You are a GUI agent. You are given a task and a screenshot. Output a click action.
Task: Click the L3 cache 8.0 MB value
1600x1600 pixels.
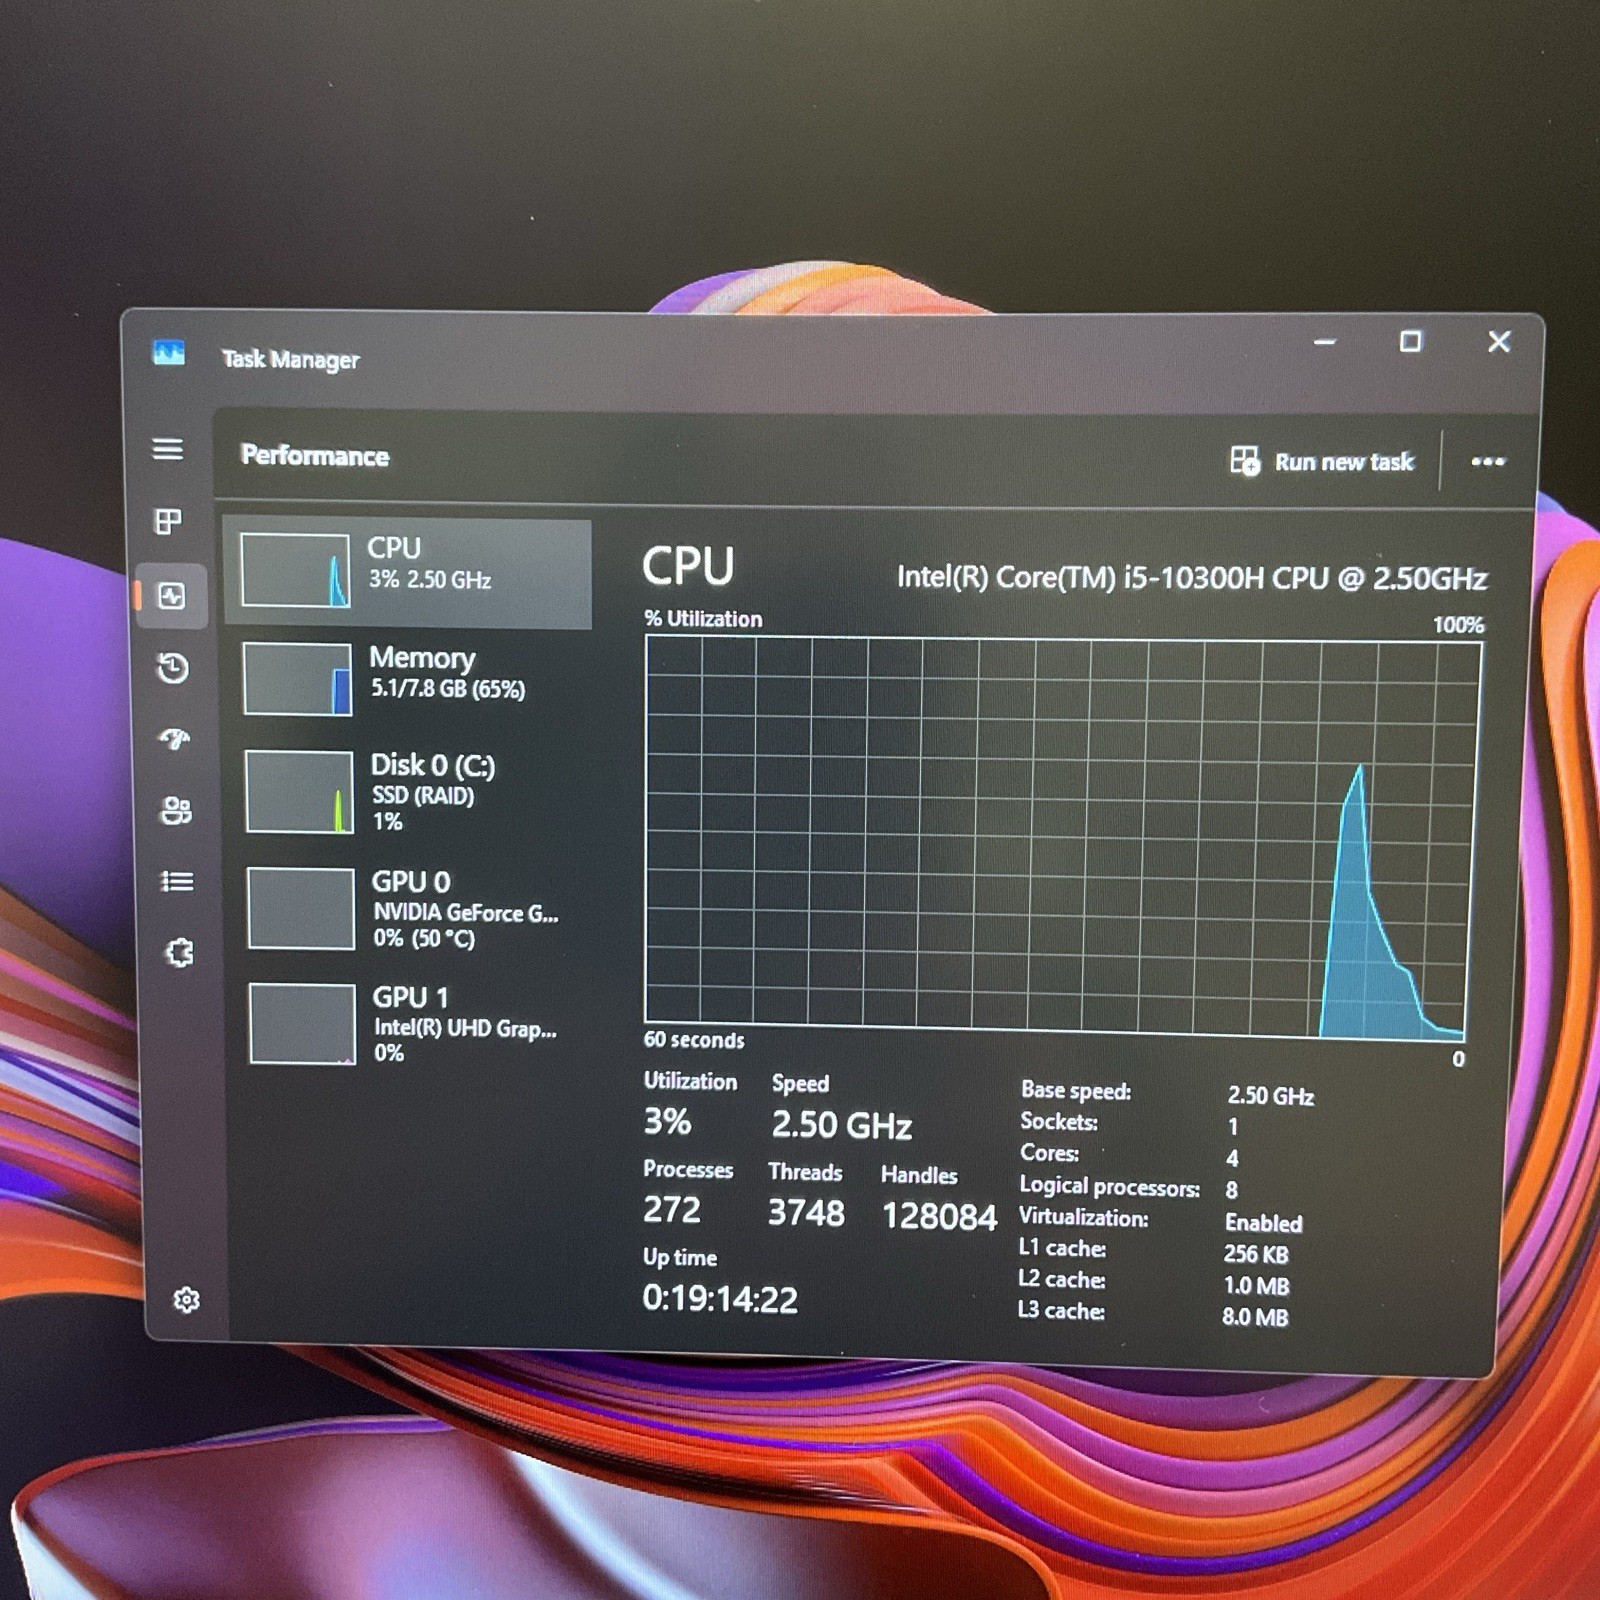[1255, 1317]
